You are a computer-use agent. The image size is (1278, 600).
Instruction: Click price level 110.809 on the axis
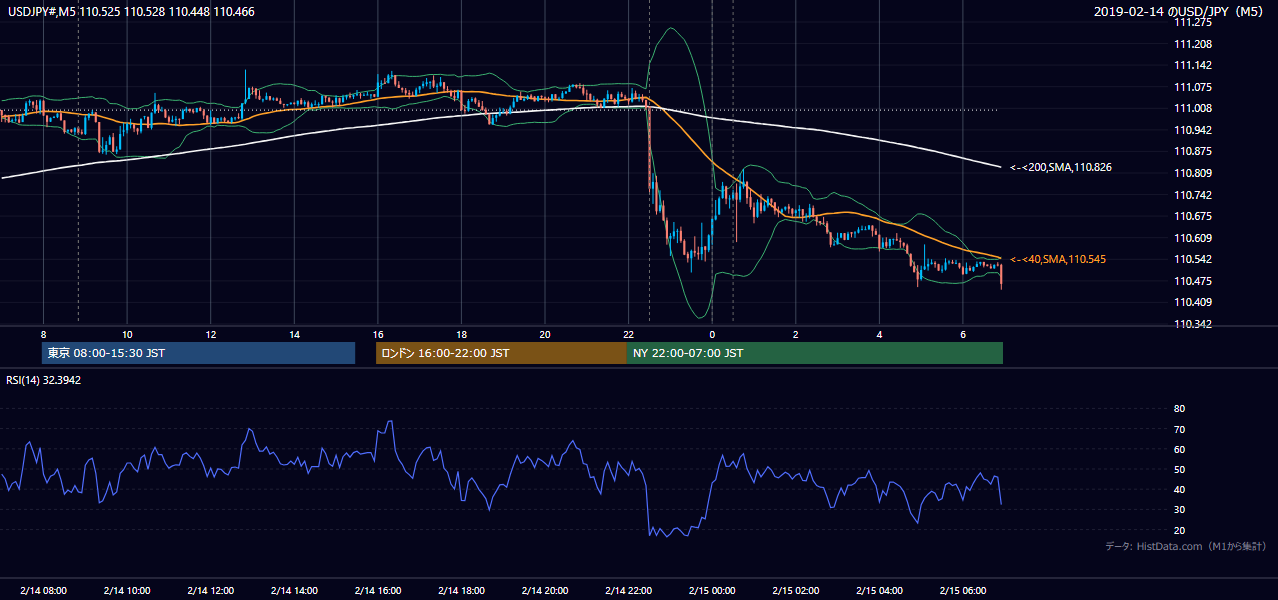coord(1192,173)
